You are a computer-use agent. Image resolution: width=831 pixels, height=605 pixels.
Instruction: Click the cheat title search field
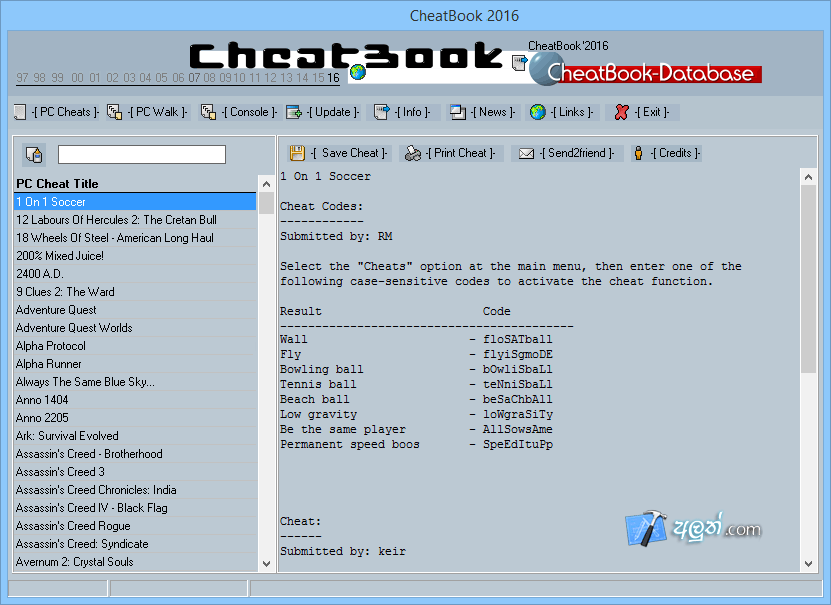click(x=142, y=155)
